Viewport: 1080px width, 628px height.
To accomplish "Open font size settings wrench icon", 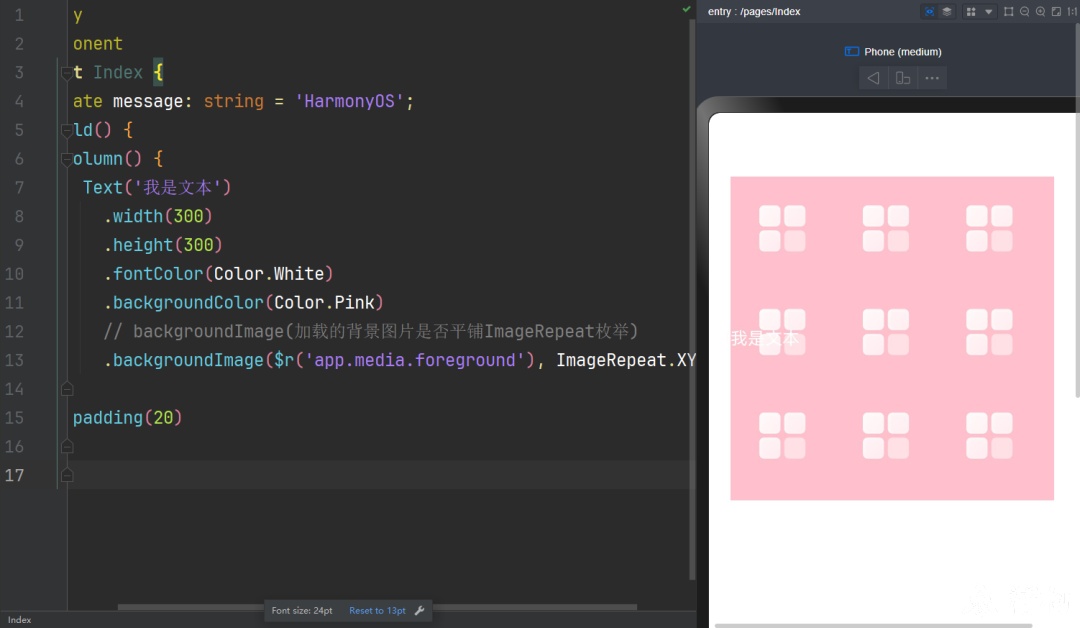I will (x=419, y=611).
